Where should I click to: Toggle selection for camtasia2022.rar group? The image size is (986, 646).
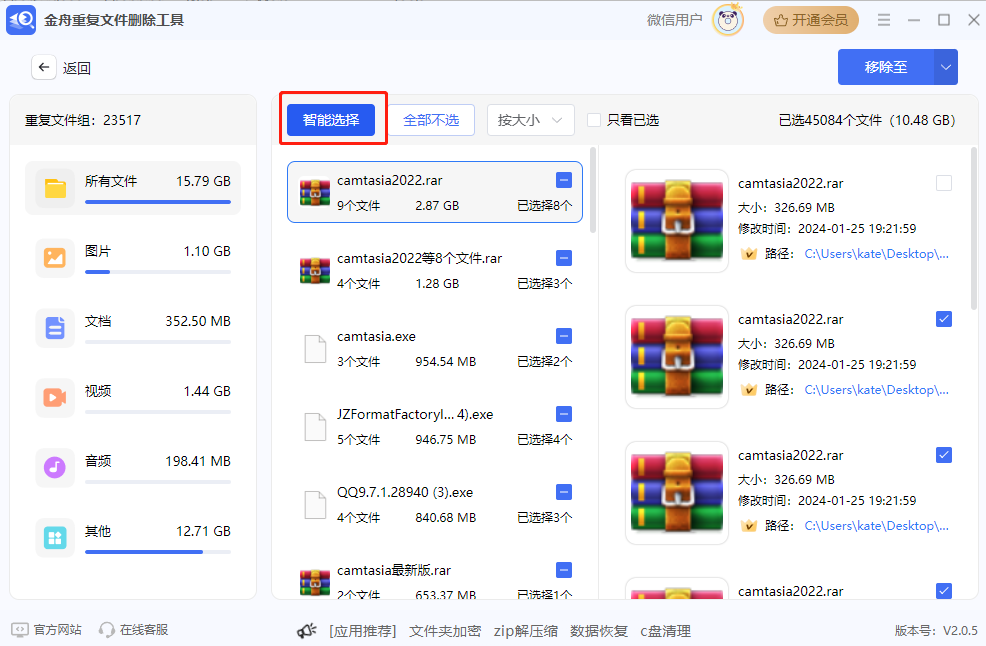564,181
